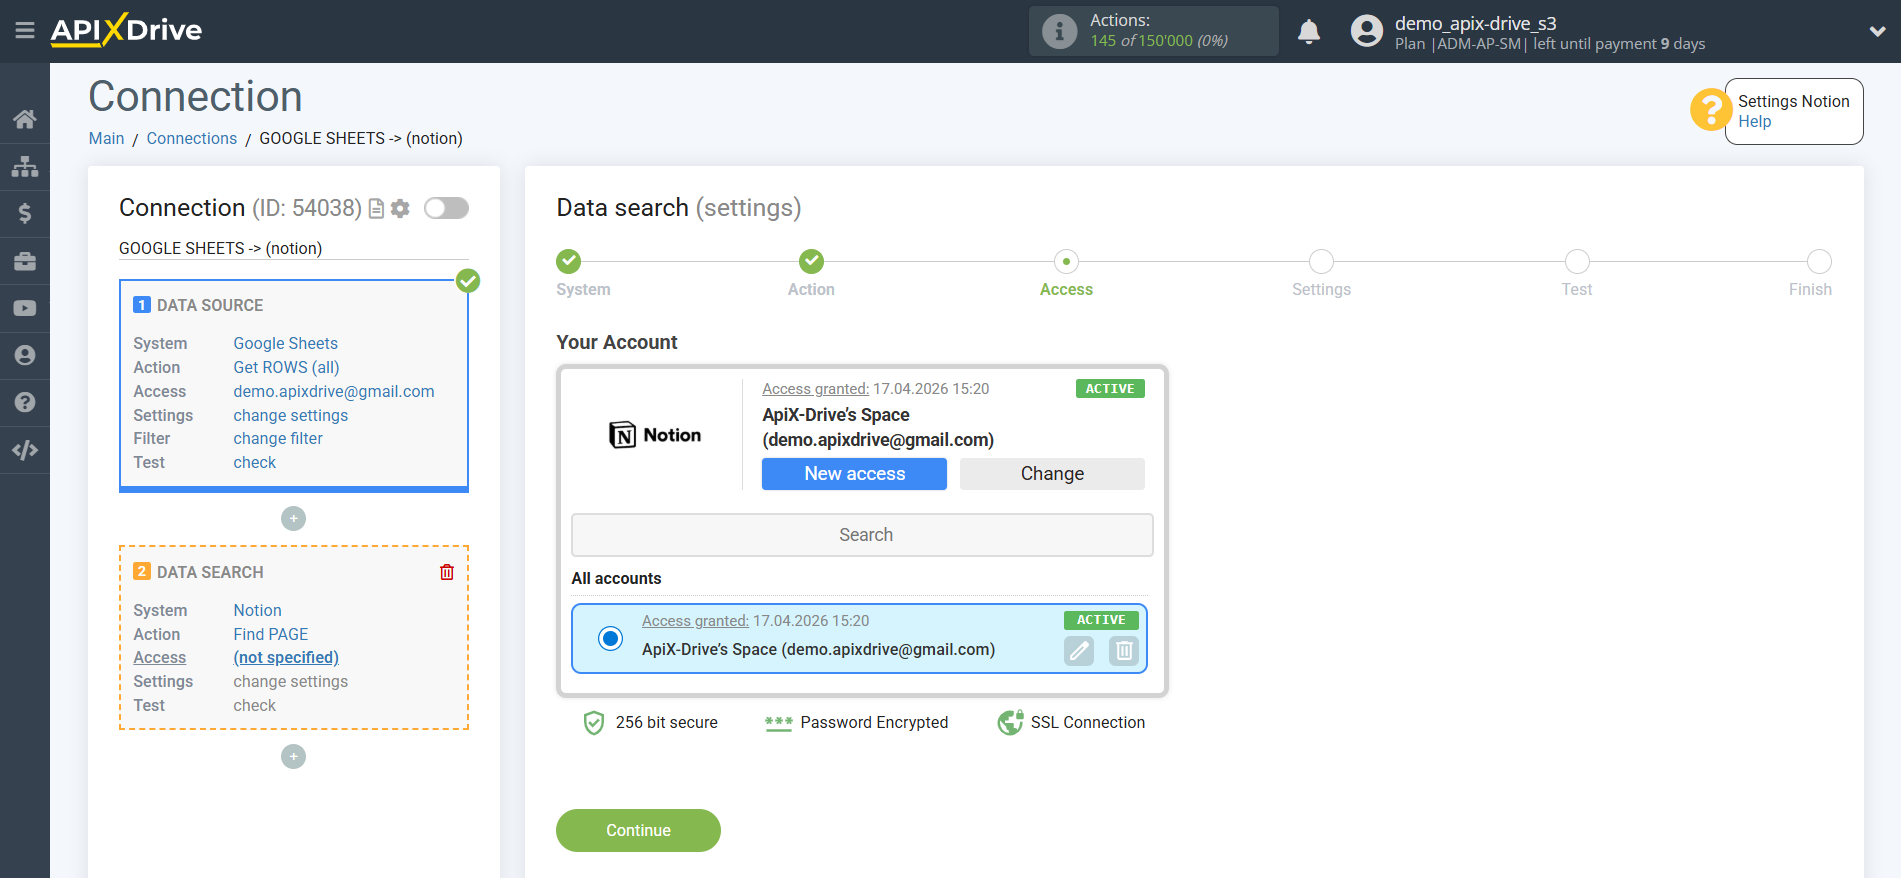
Task: Open the Connections breadcrumb link
Action: (x=192, y=138)
